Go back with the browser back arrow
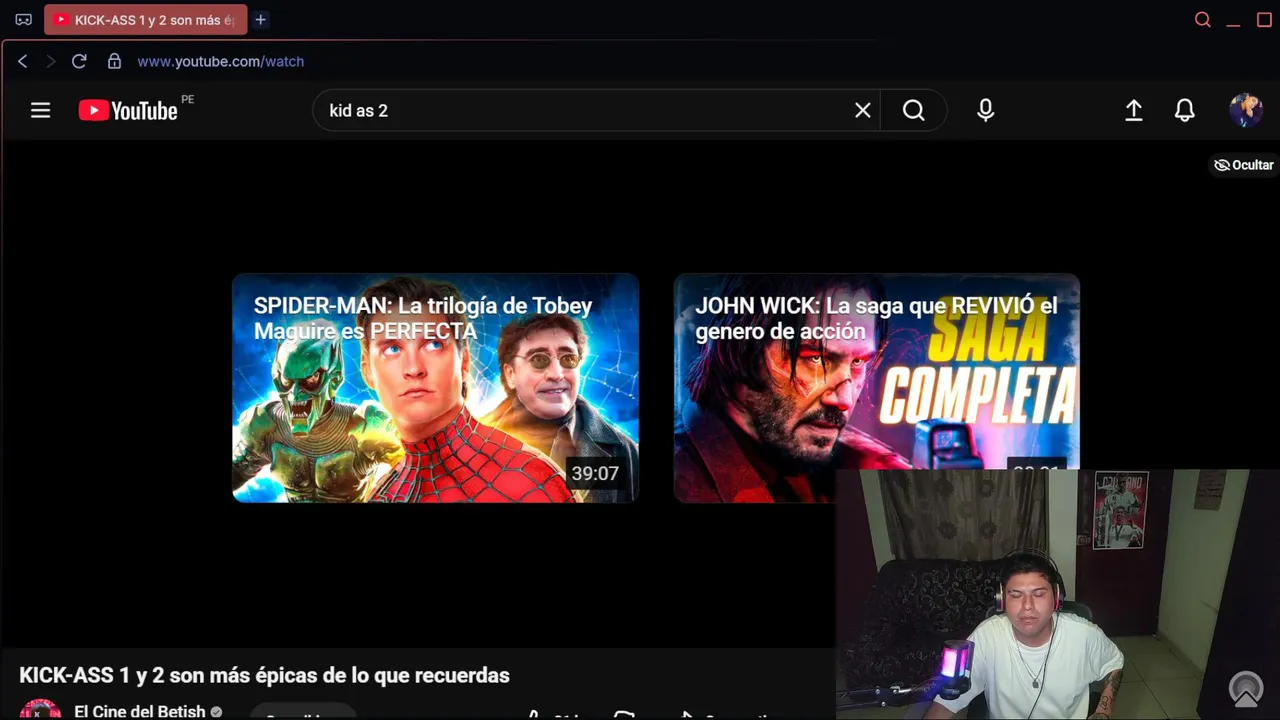Screen dimensions: 1280x720 point(23,61)
